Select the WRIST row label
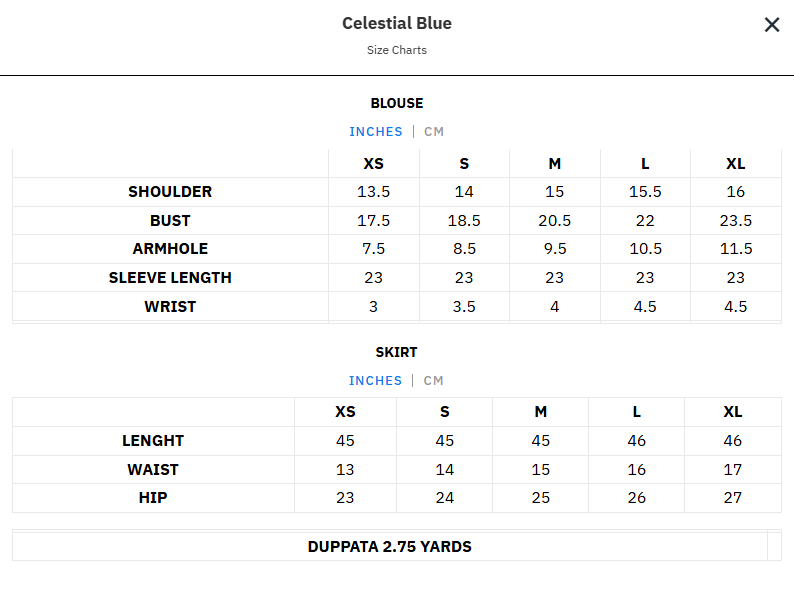Viewport: 794px width, 590px height. (170, 307)
